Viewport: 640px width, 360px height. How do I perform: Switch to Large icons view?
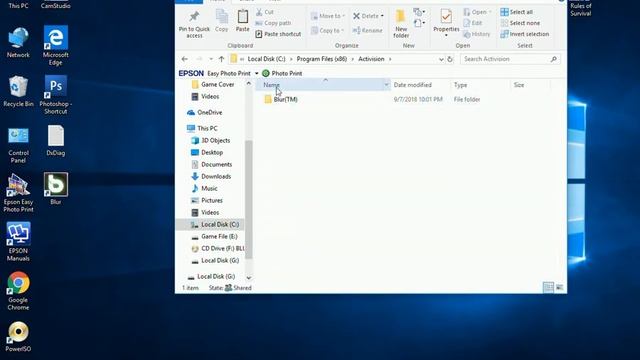[x=560, y=287]
